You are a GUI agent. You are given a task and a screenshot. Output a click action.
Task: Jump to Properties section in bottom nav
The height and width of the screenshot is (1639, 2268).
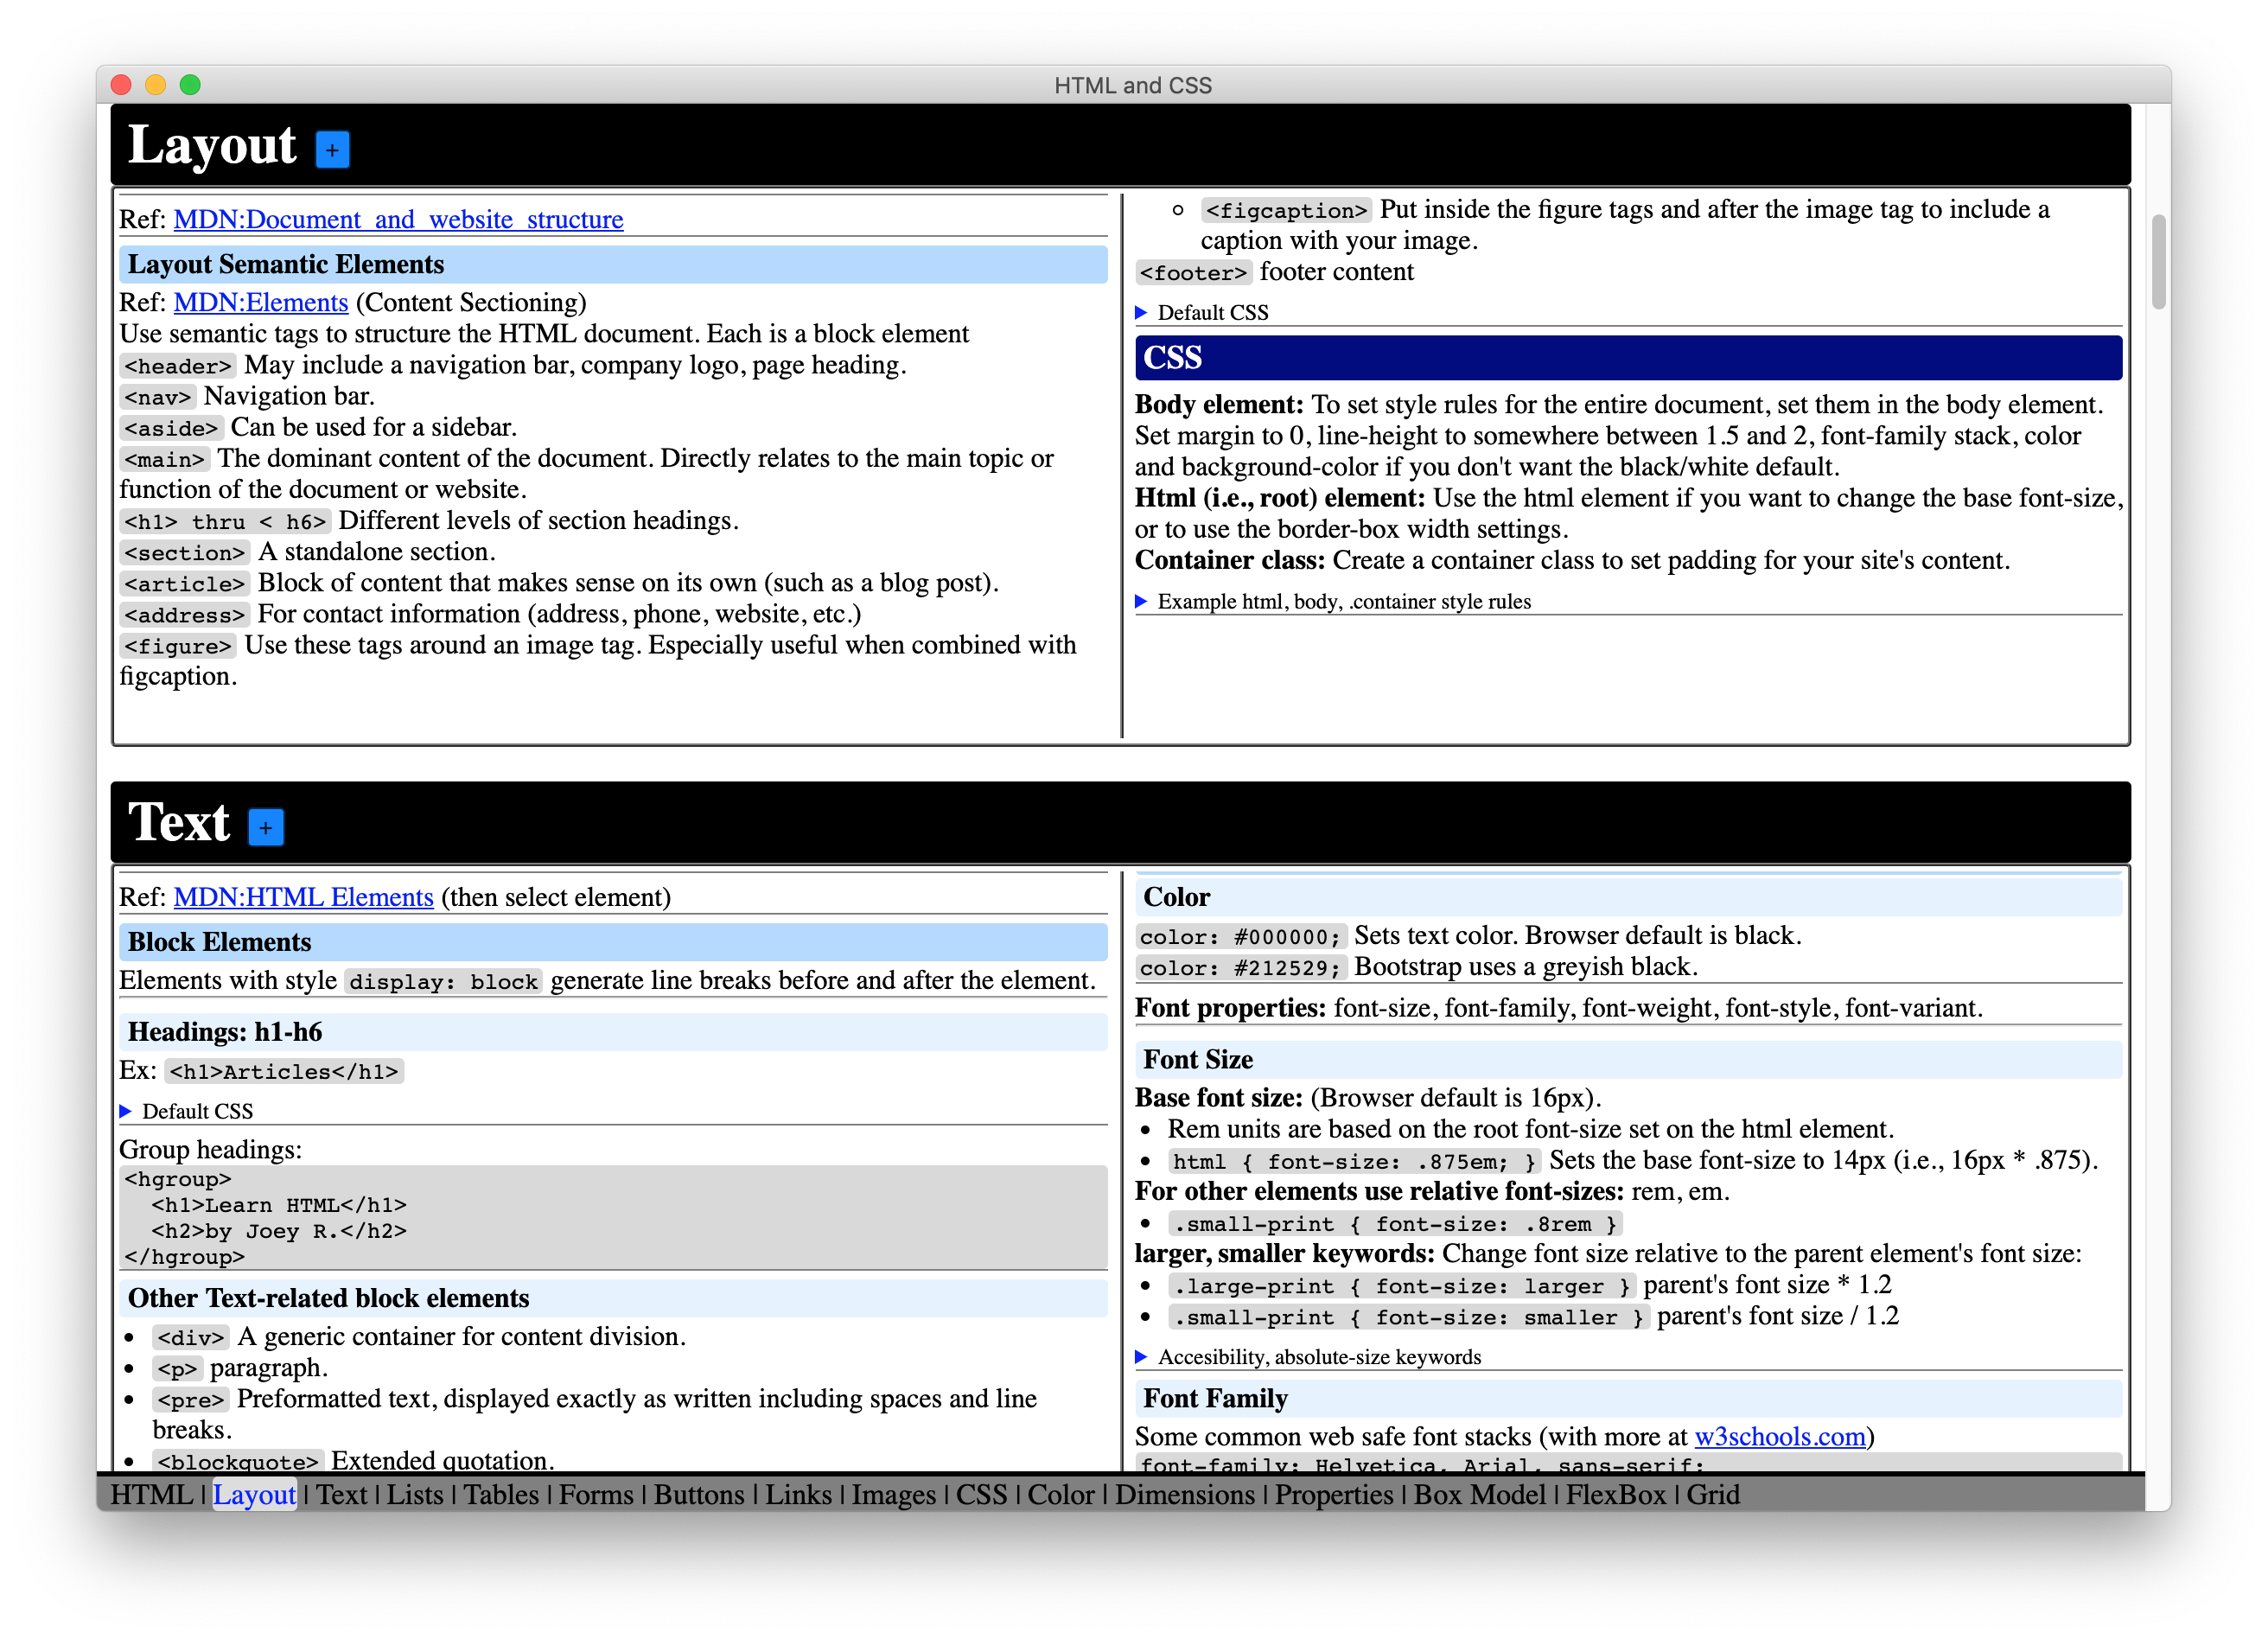pos(1334,1495)
